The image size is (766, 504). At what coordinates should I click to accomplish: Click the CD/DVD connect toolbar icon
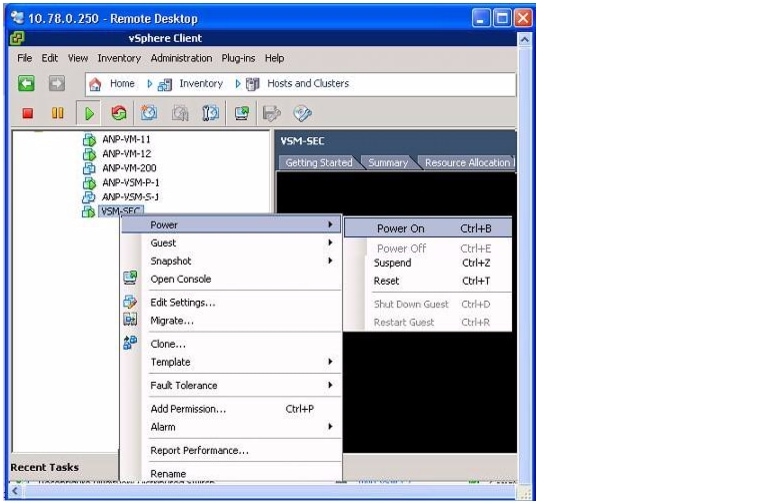point(302,113)
